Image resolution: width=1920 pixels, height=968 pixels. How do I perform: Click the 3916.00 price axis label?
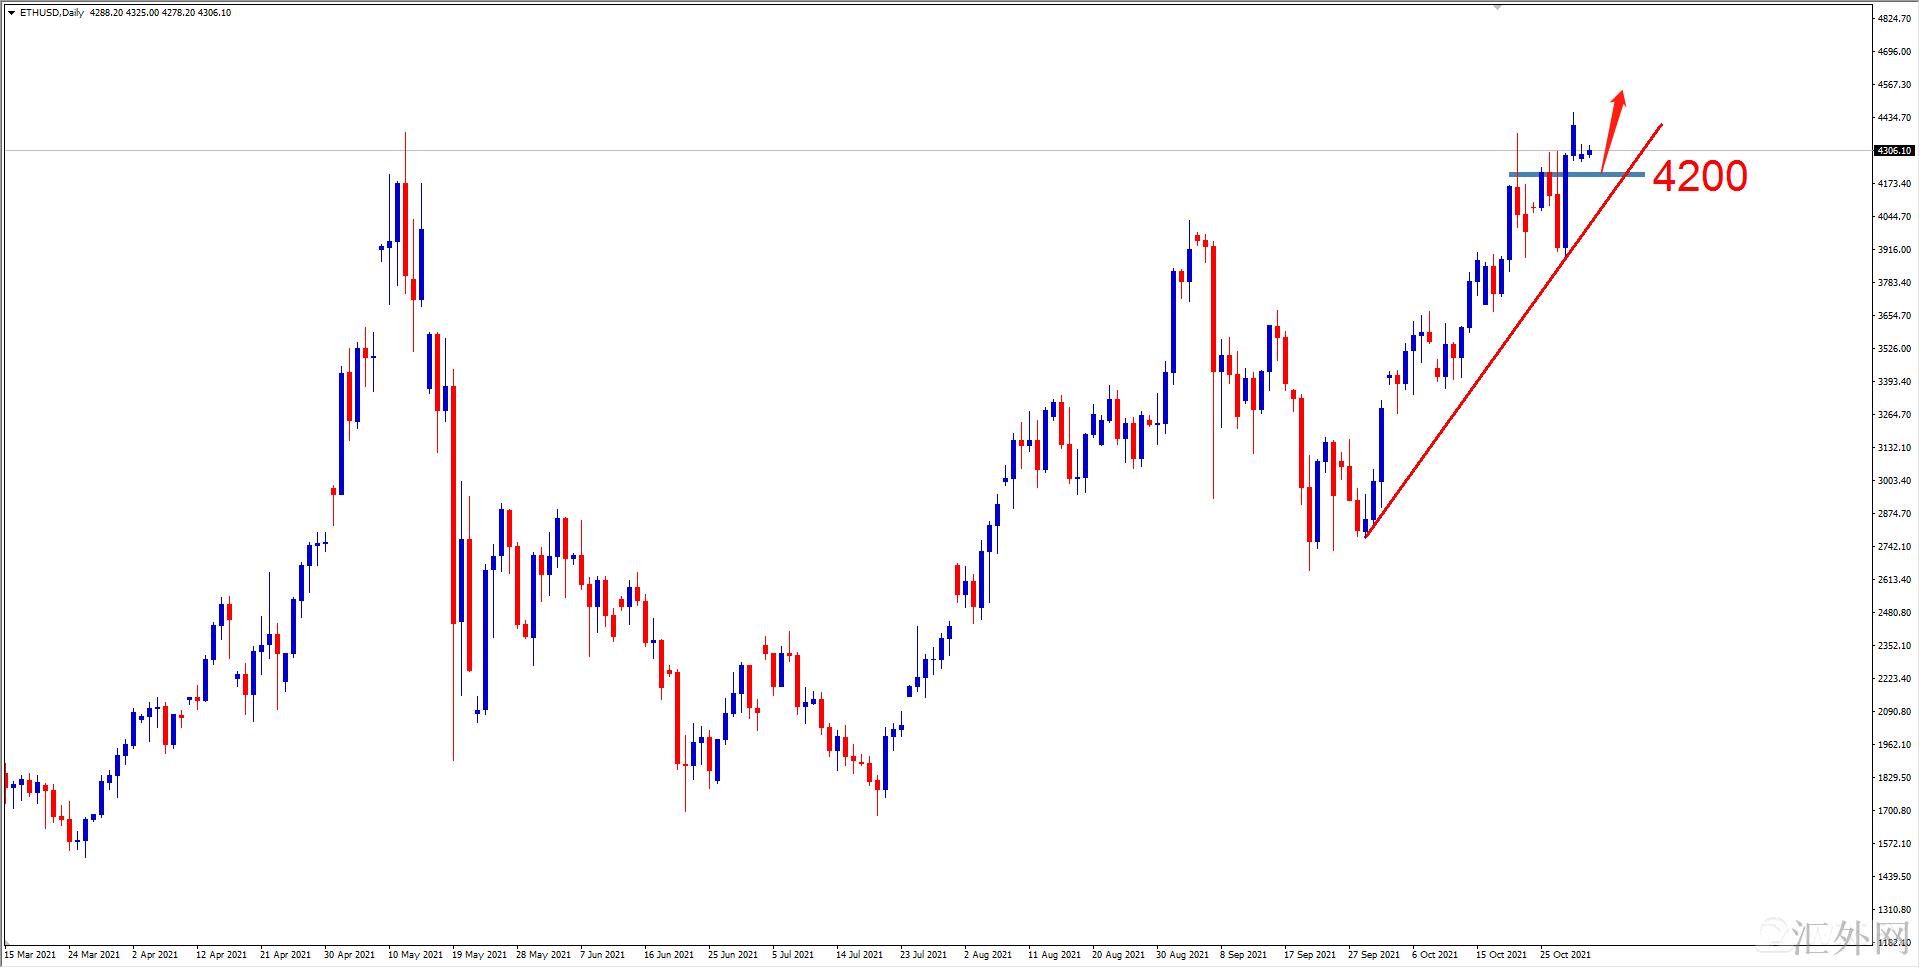1894,250
